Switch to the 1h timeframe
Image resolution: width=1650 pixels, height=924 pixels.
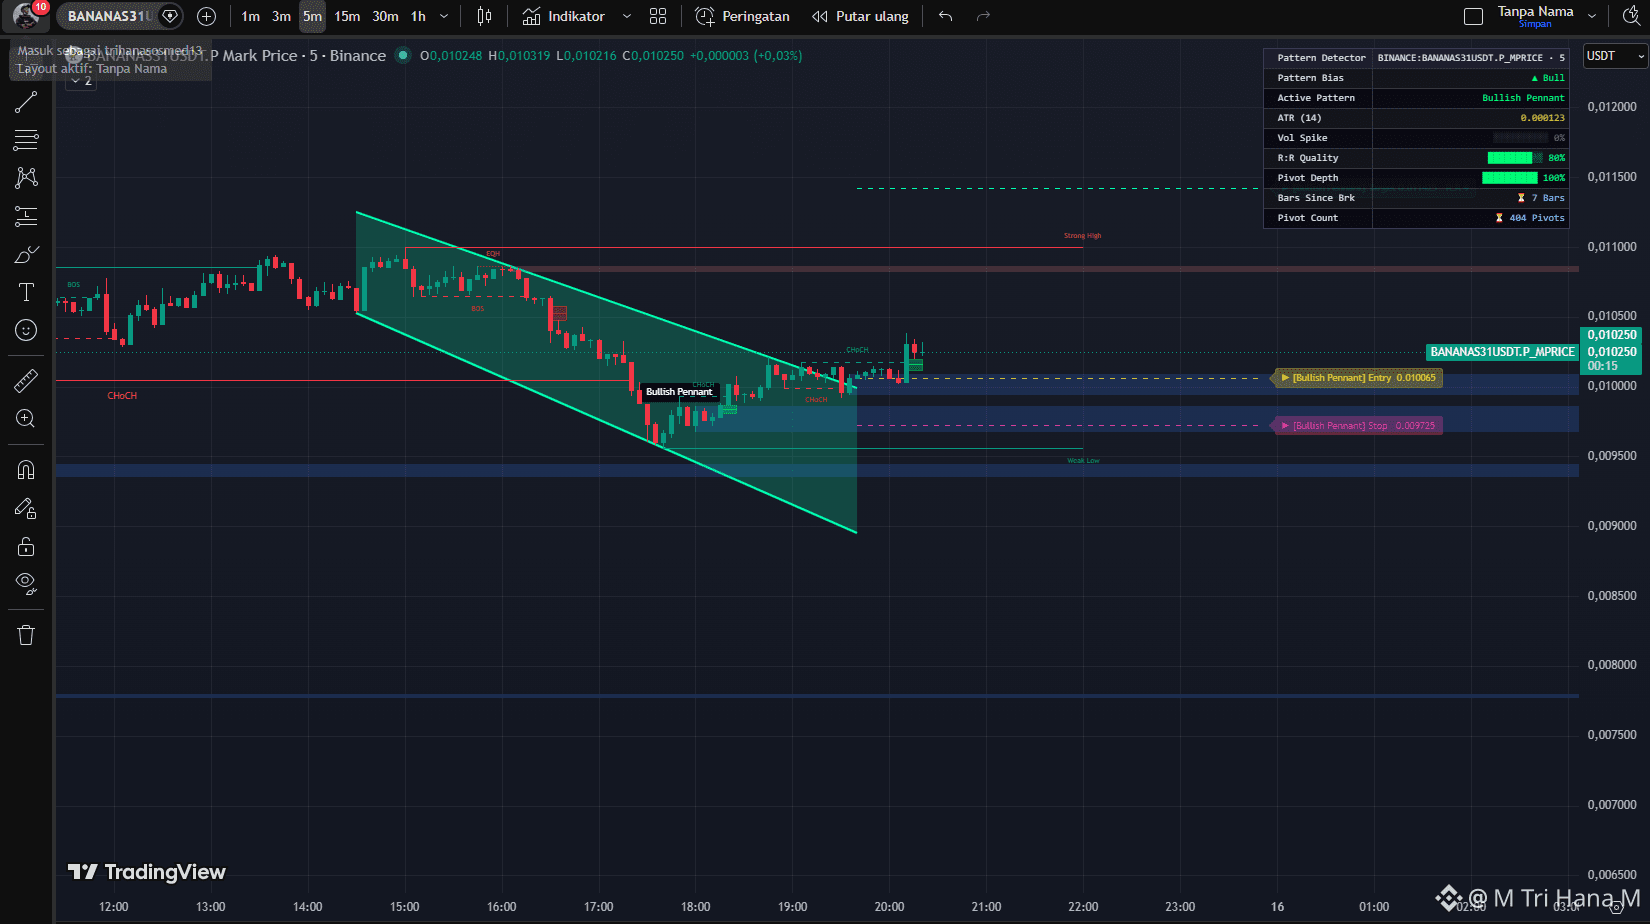coord(418,16)
